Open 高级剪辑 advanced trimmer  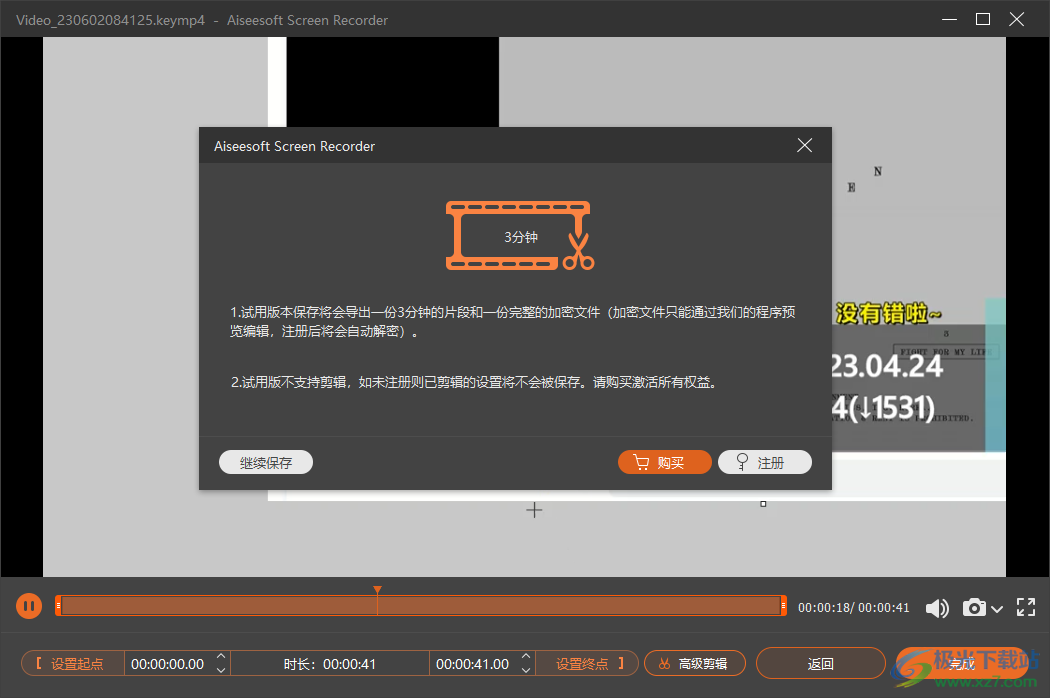pyautogui.click(x=694, y=664)
